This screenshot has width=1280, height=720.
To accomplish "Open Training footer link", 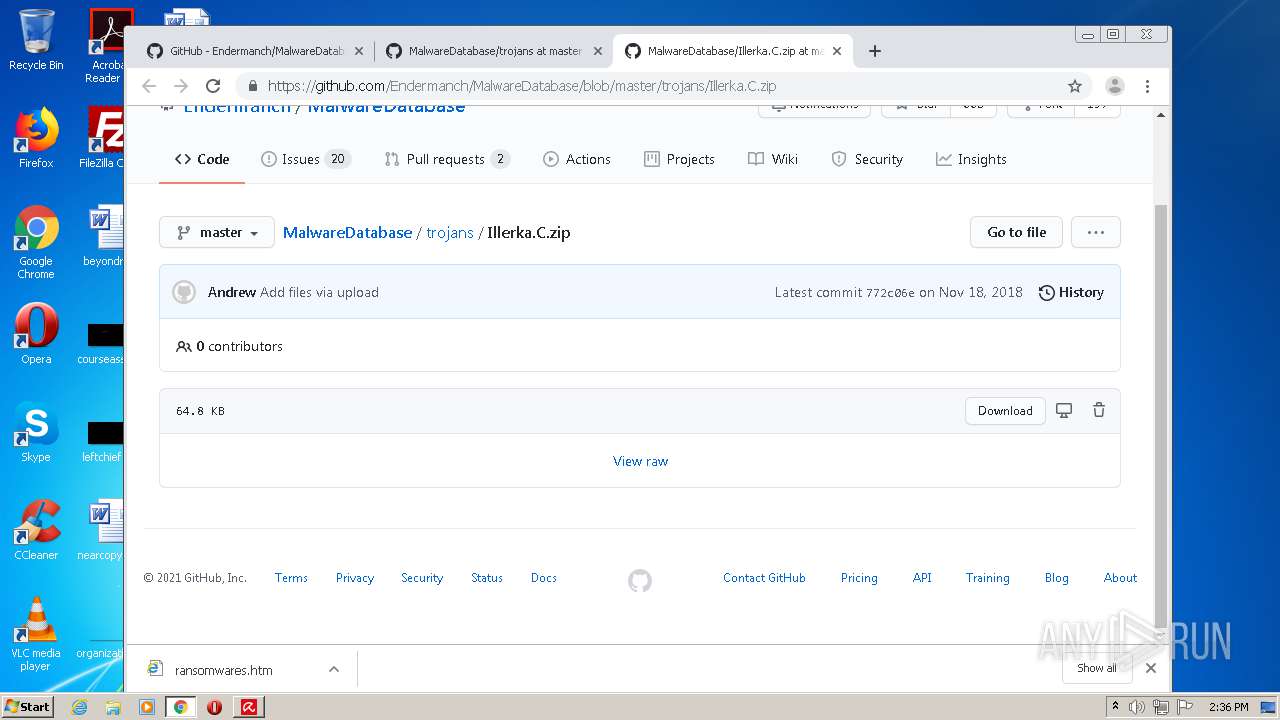I will (987, 578).
